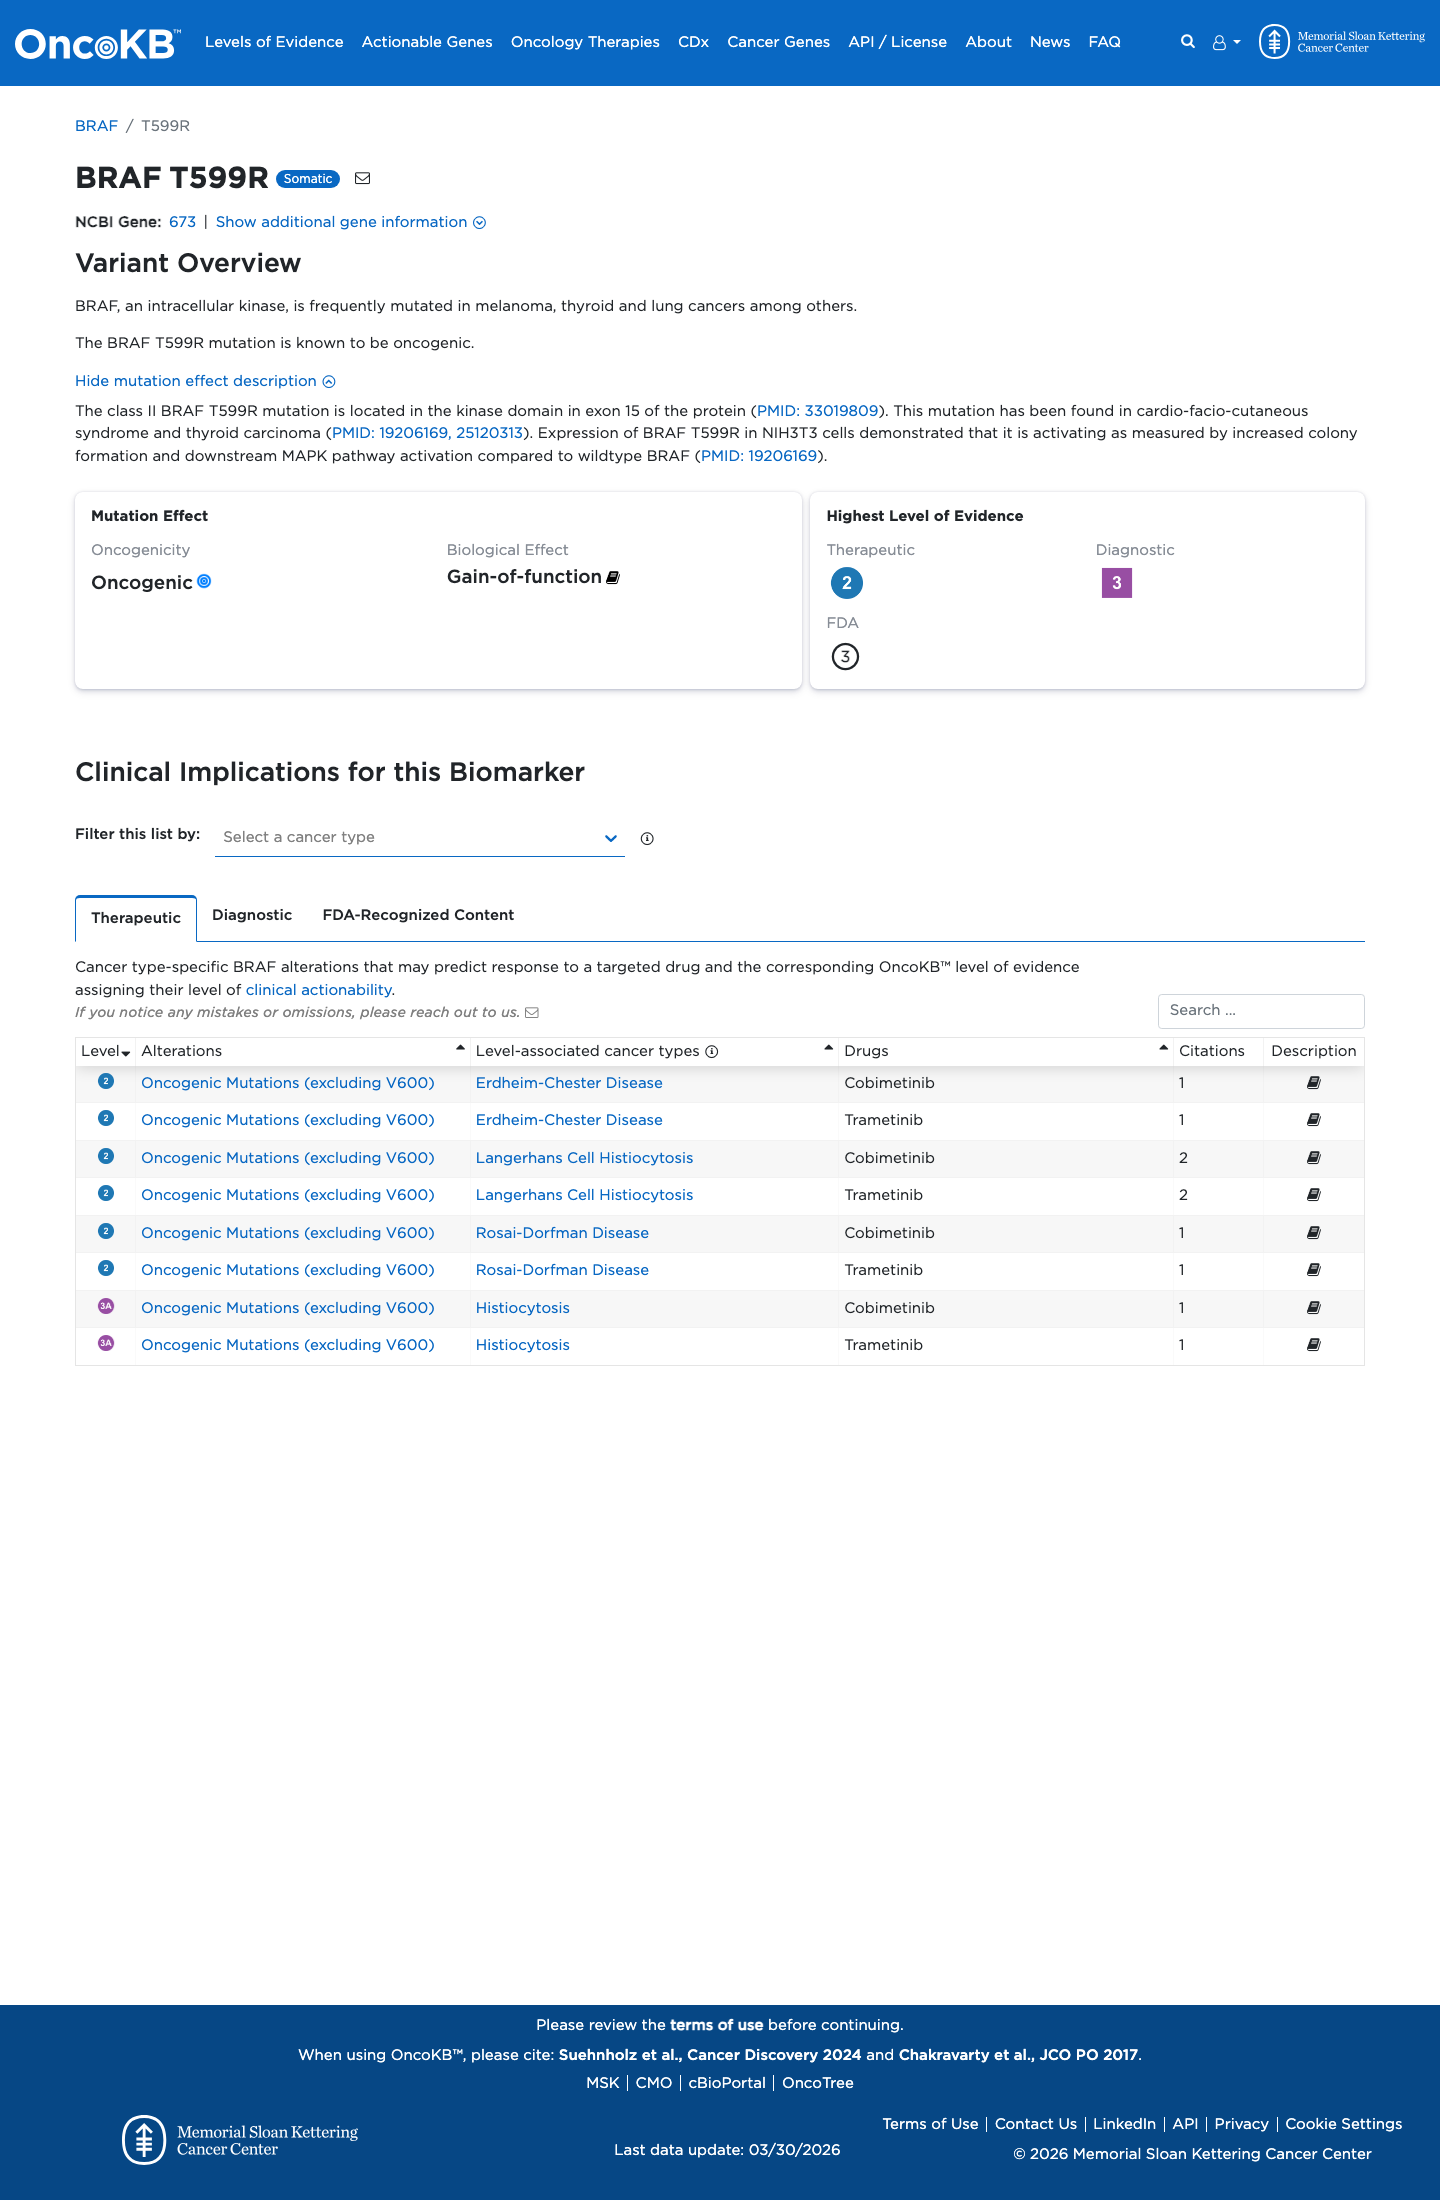Click footer Memorial Sloan Kettering logo
This screenshot has width=1440, height=2200.
coord(240,2140)
